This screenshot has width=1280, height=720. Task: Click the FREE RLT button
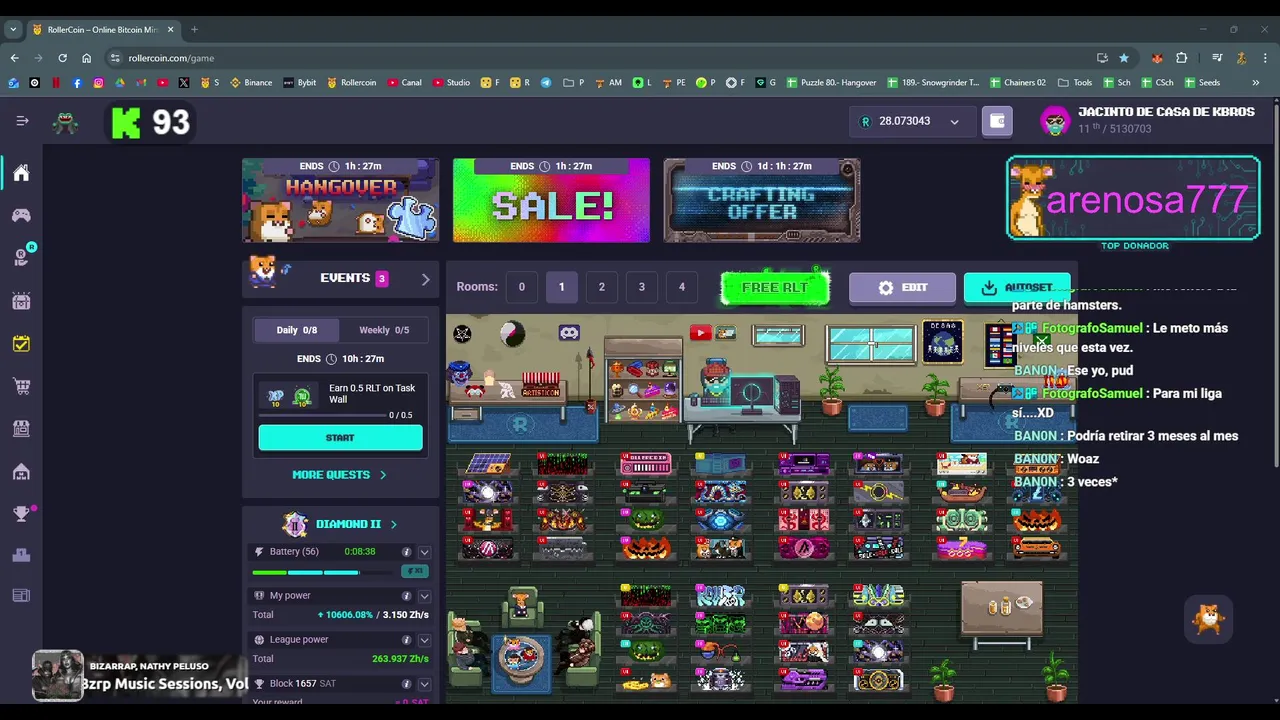point(775,288)
